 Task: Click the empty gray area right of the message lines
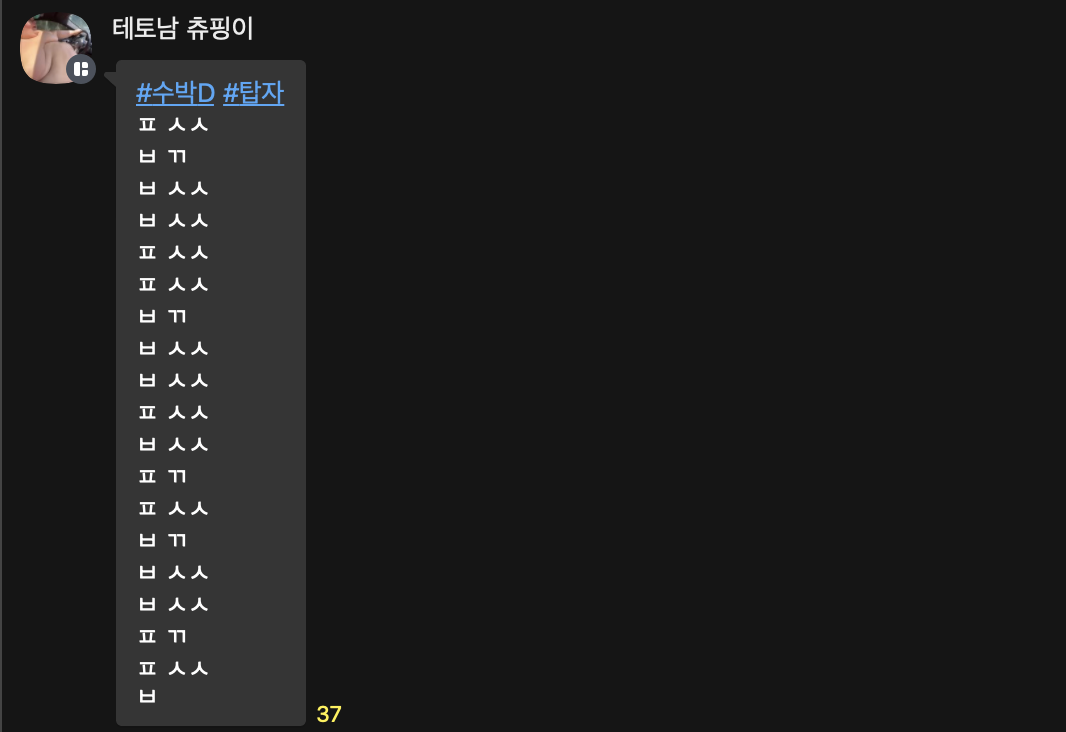(x=258, y=408)
